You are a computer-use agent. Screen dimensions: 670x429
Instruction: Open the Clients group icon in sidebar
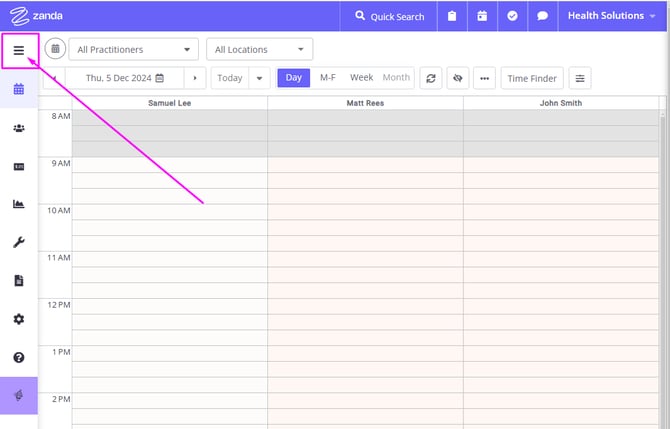pyautogui.click(x=18, y=128)
